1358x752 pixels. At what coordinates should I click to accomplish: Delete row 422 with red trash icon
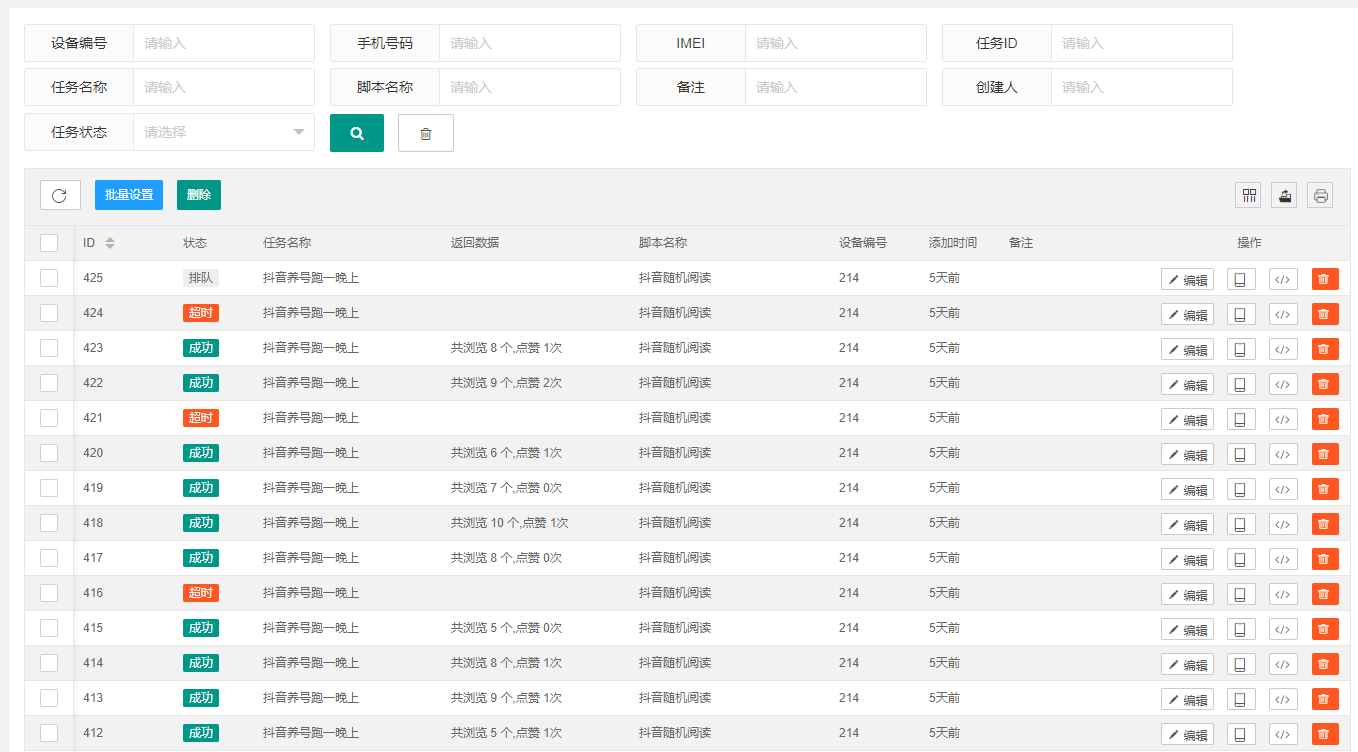(x=1325, y=384)
